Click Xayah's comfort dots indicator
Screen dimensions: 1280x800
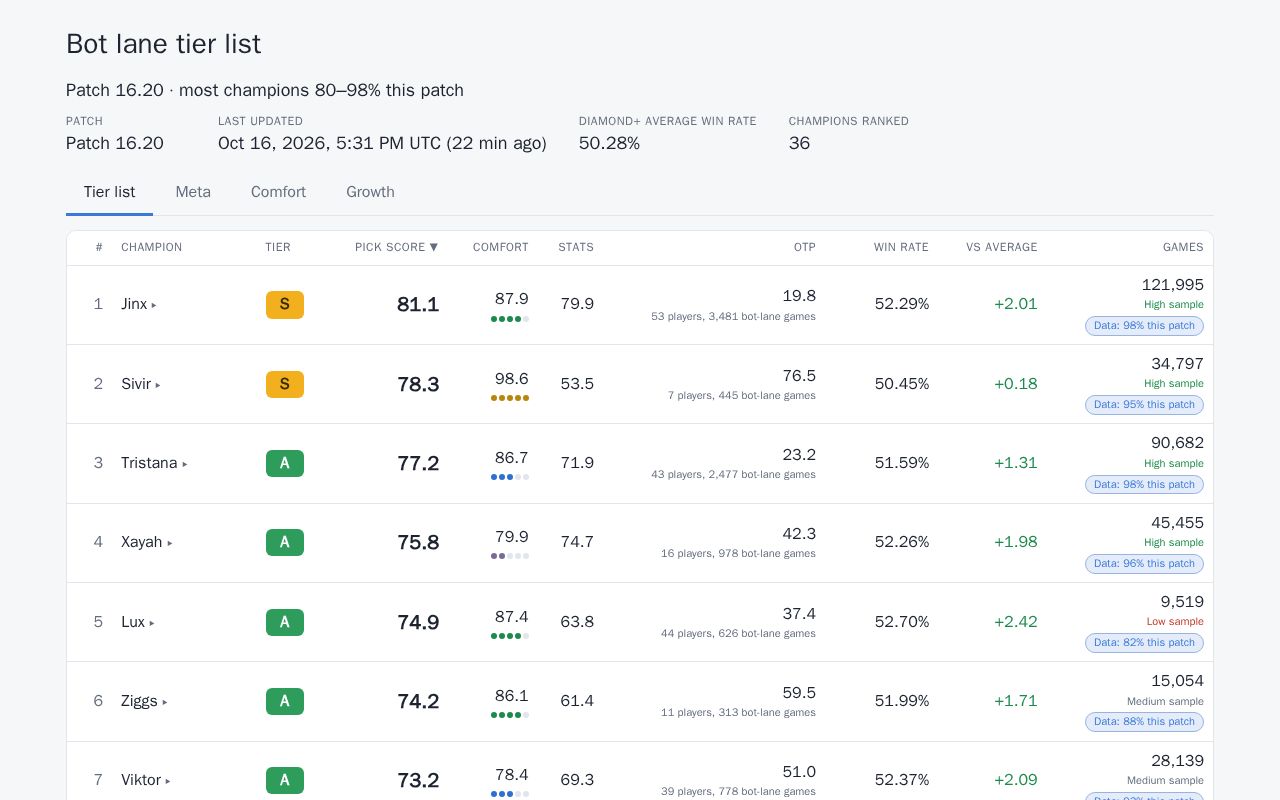pyautogui.click(x=510, y=556)
